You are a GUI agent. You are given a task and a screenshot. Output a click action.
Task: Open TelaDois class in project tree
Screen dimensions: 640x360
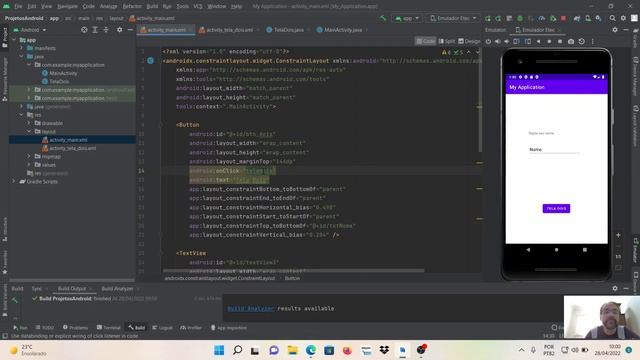coord(59,81)
